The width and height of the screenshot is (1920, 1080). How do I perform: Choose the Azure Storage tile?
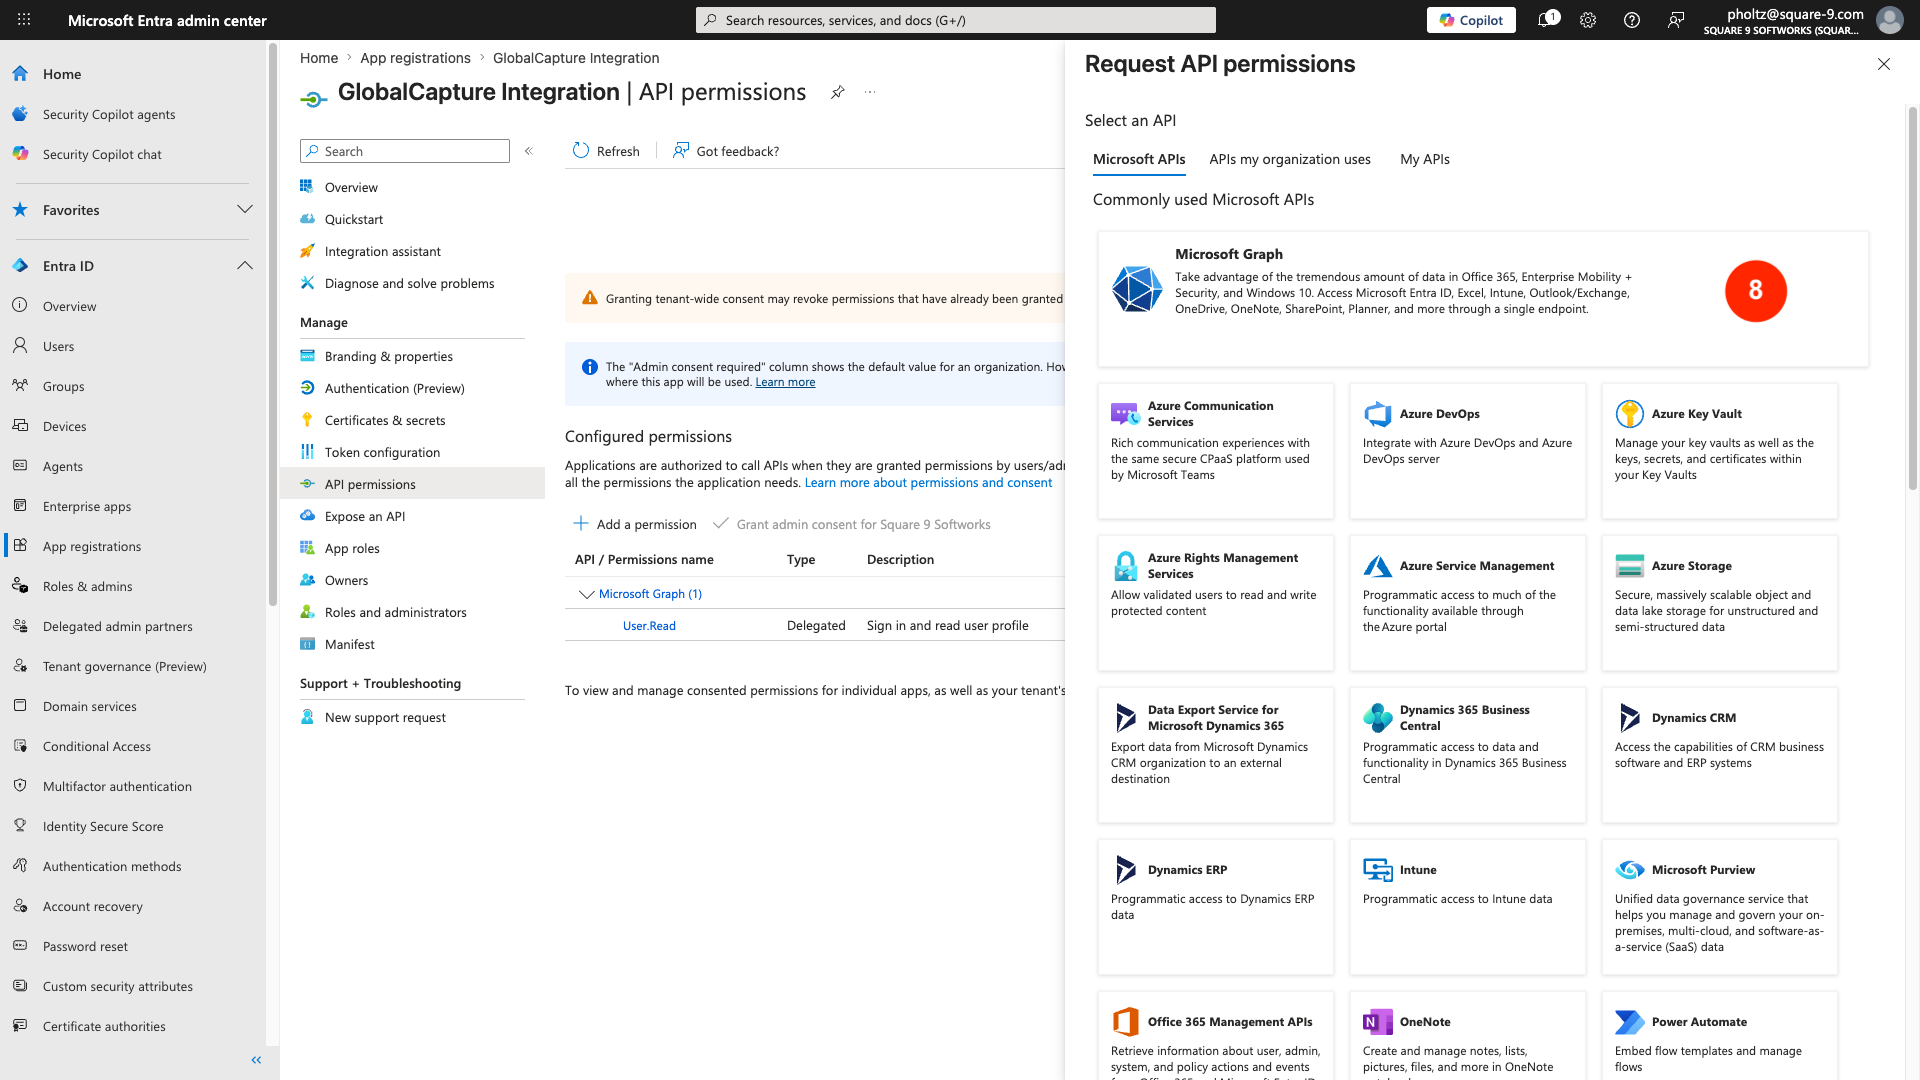(x=1719, y=603)
